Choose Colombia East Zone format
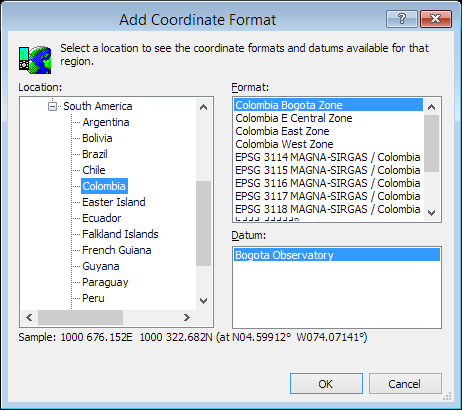The image size is (462, 410). (328, 131)
